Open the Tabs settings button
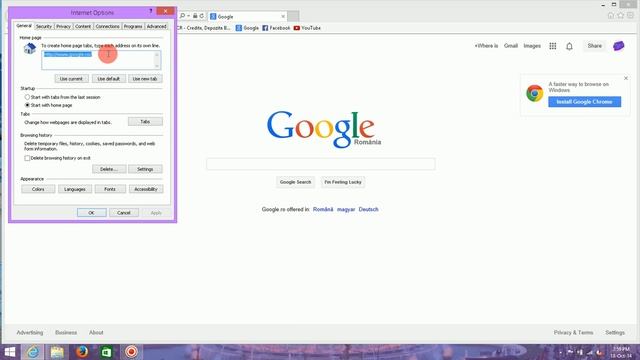 click(x=145, y=122)
